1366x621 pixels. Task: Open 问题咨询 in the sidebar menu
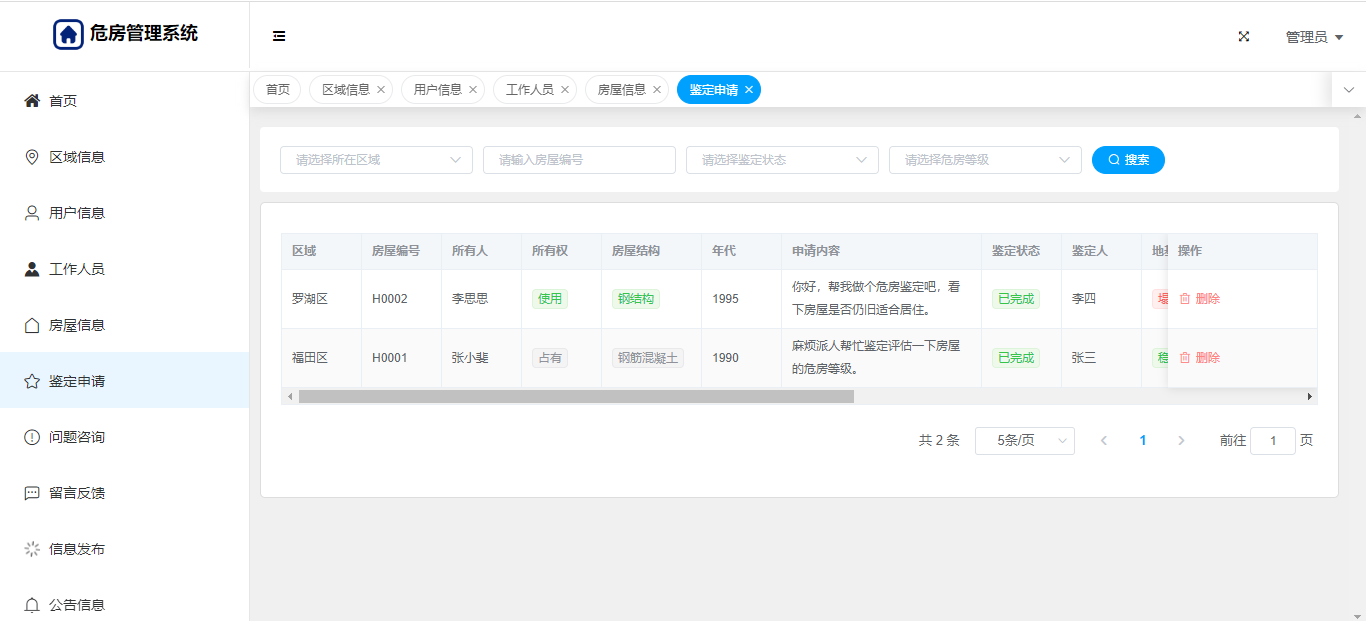point(77,437)
